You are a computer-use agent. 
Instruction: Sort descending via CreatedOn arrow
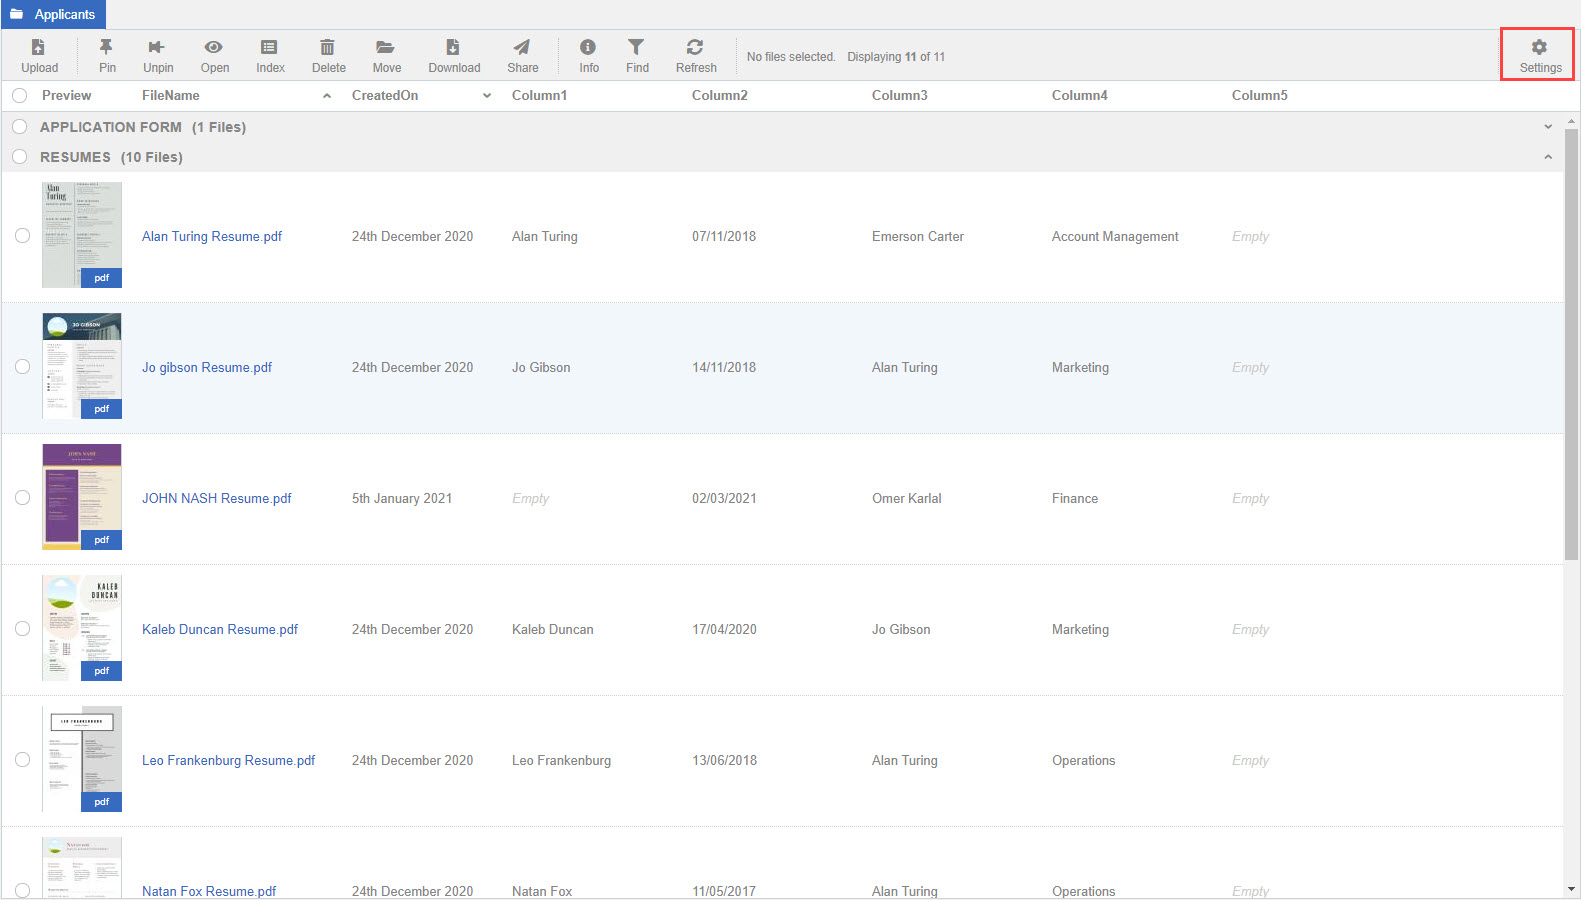pyautogui.click(x=487, y=96)
